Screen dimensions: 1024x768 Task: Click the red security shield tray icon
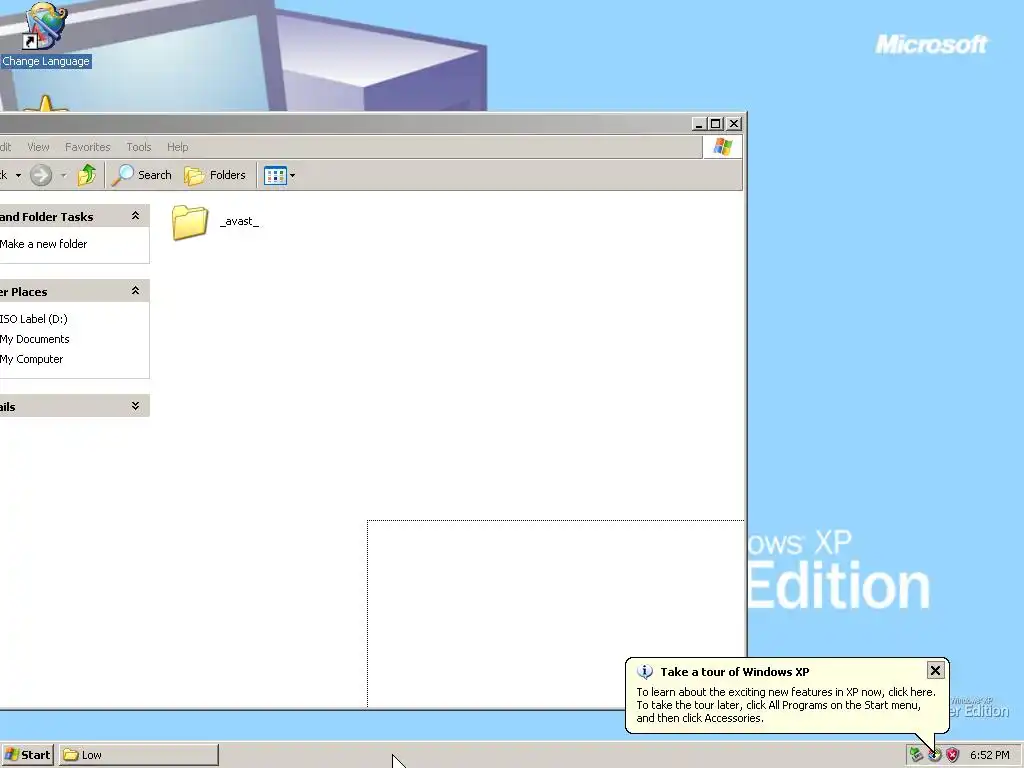[953, 755]
